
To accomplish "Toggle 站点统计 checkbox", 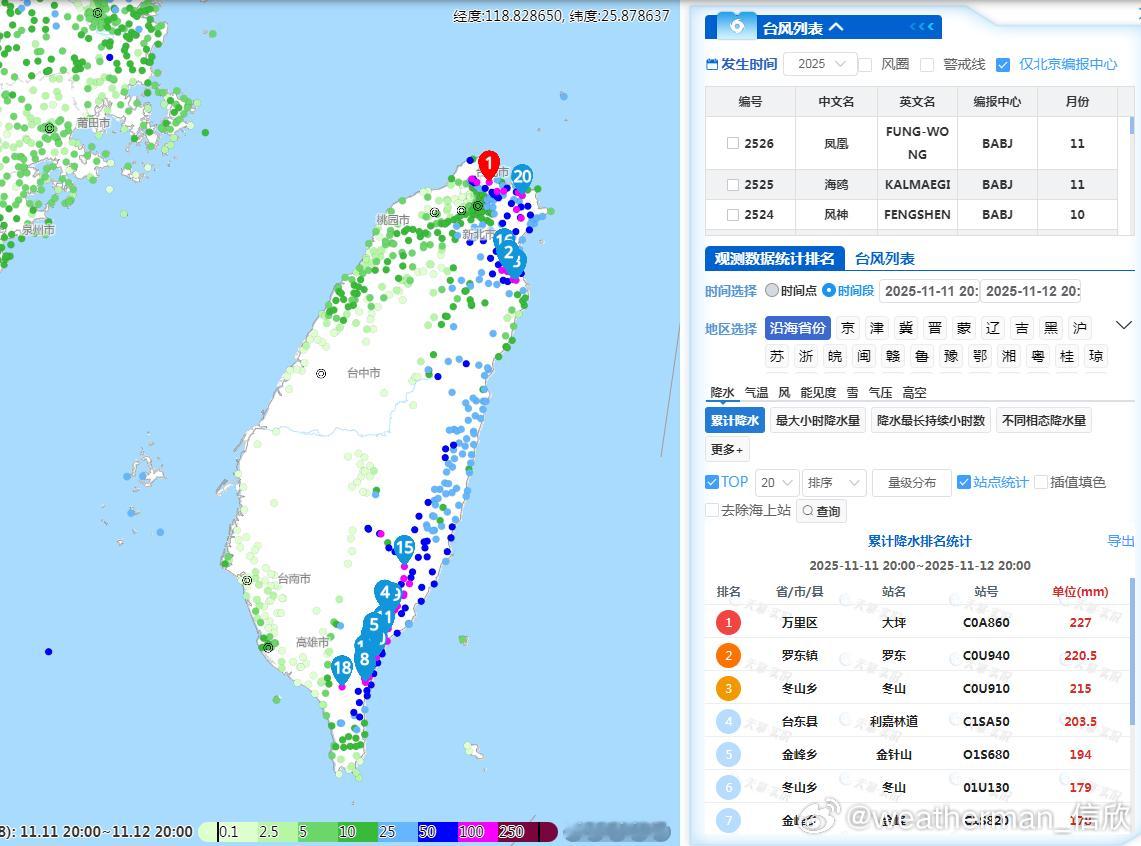I will 963,482.
